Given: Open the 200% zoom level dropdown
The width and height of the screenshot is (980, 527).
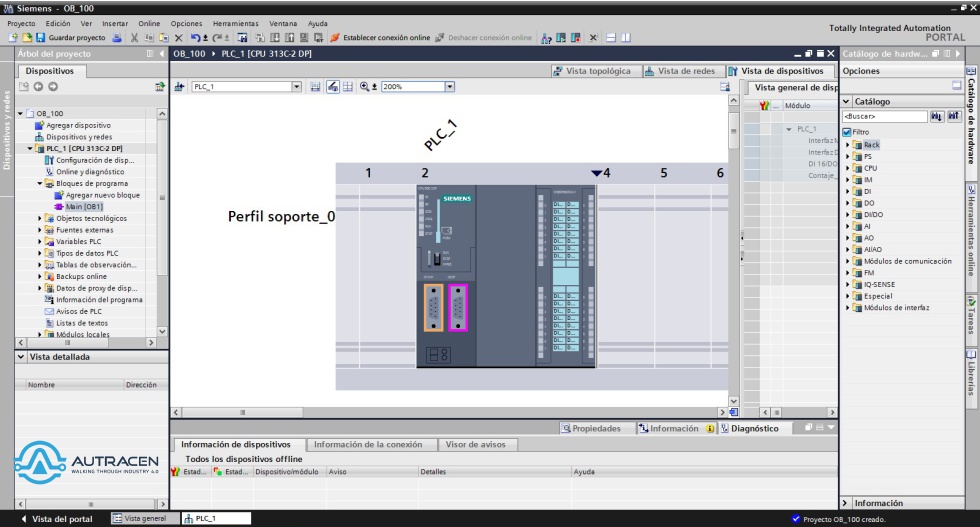Looking at the screenshot, I should click(449, 86).
